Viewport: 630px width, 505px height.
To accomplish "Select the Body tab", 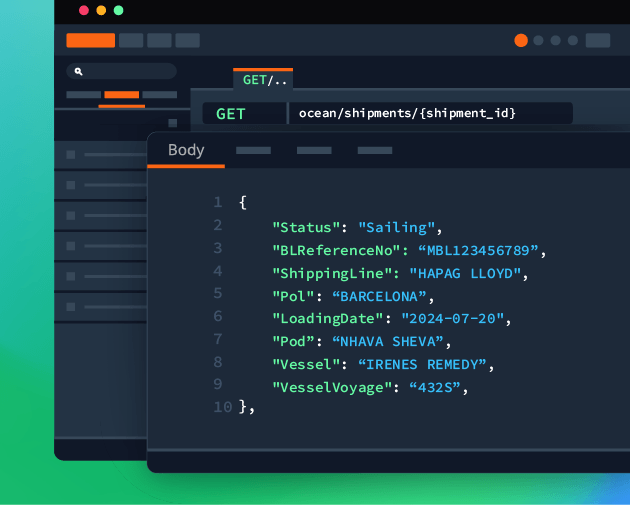I will pos(186,150).
